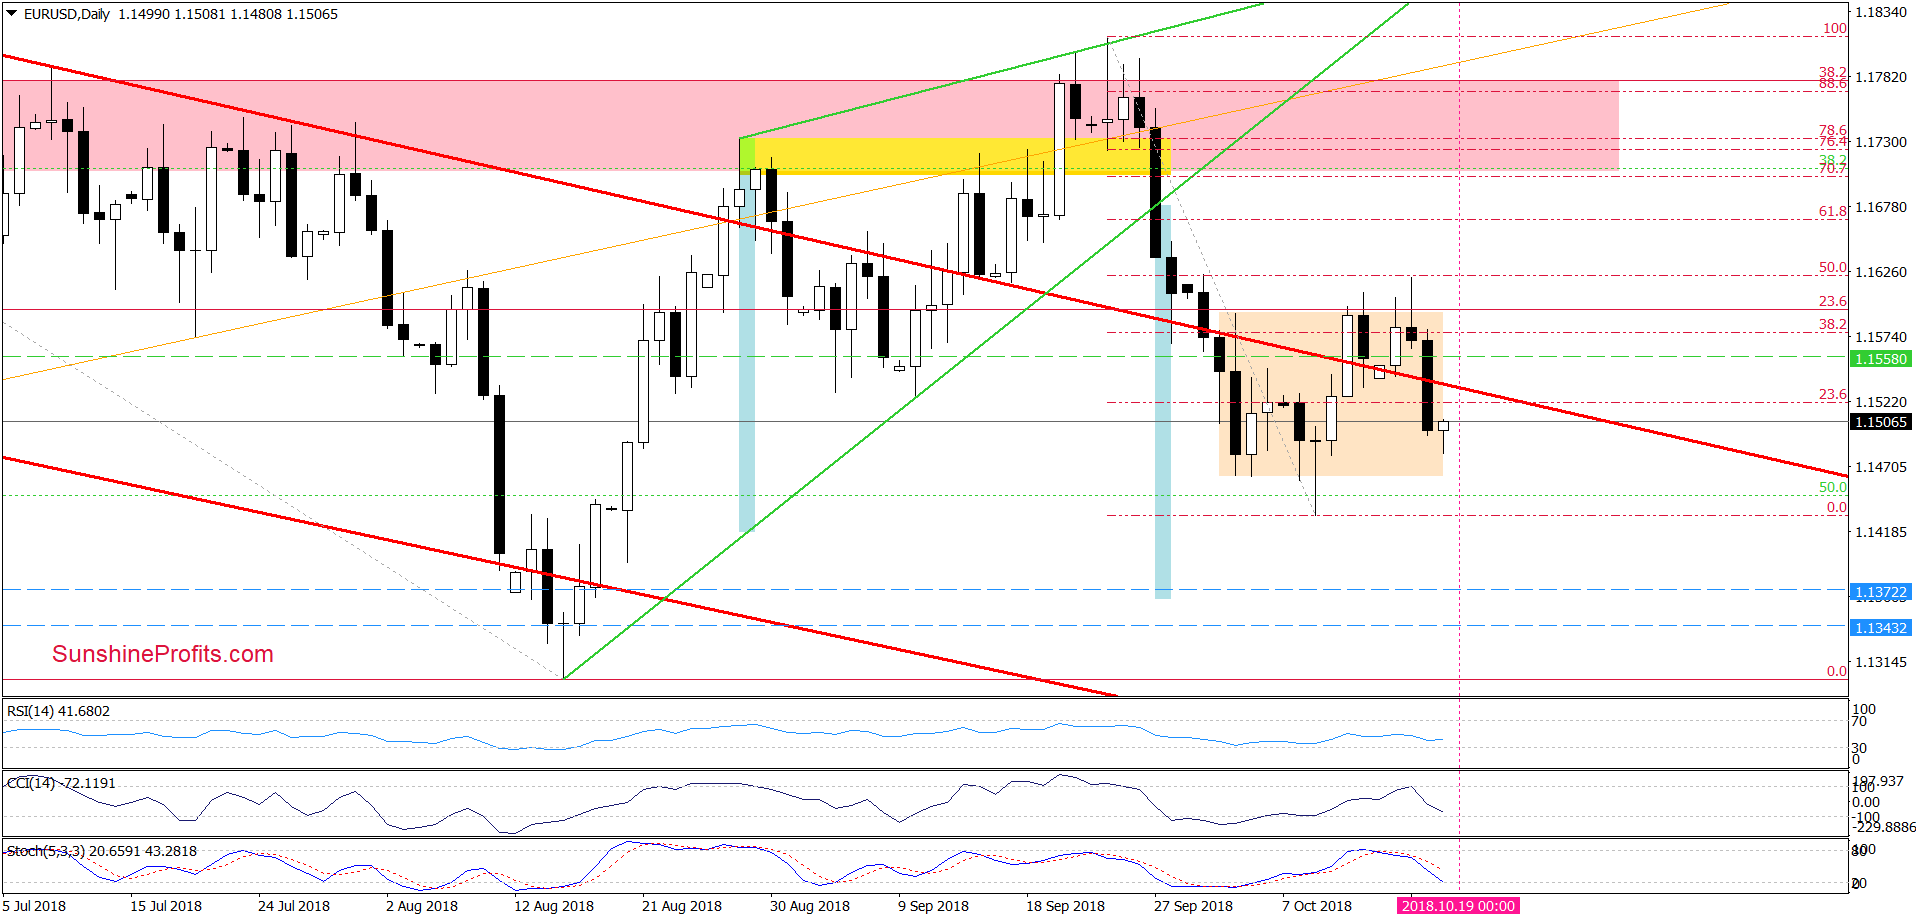Click the 1.16260 price axis value

1880,272
